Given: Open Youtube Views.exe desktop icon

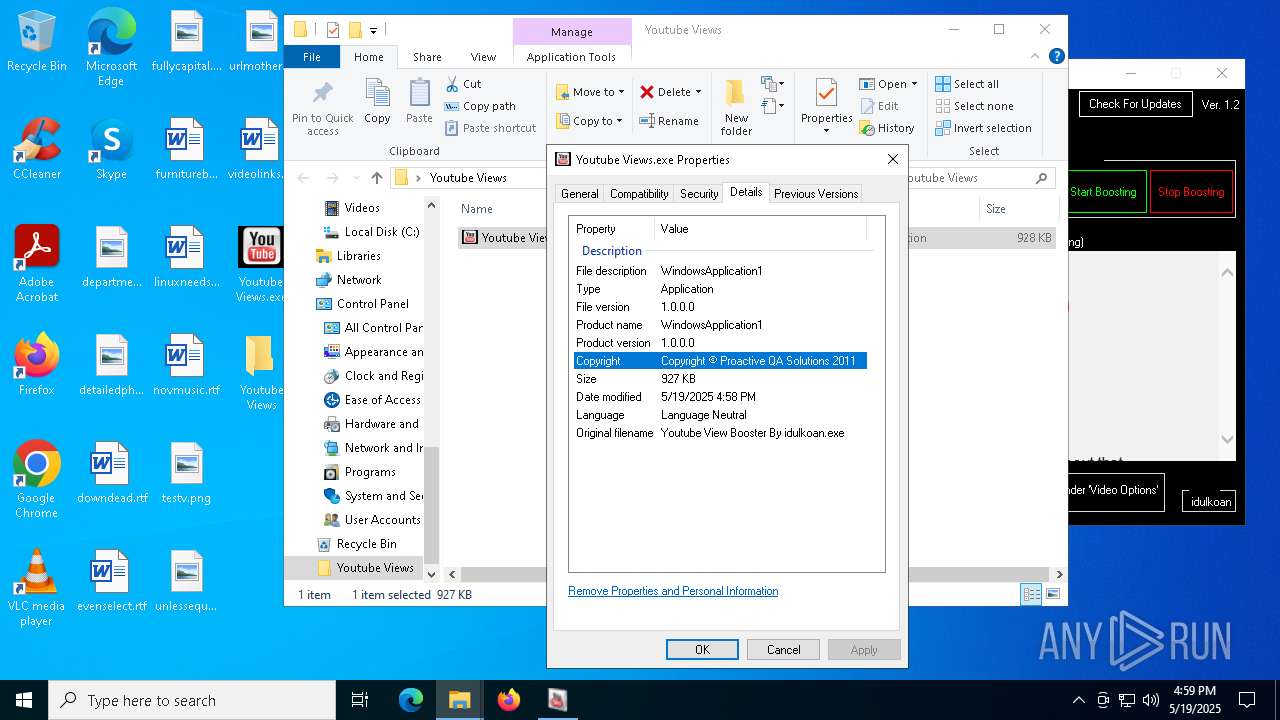Looking at the screenshot, I should tap(260, 264).
